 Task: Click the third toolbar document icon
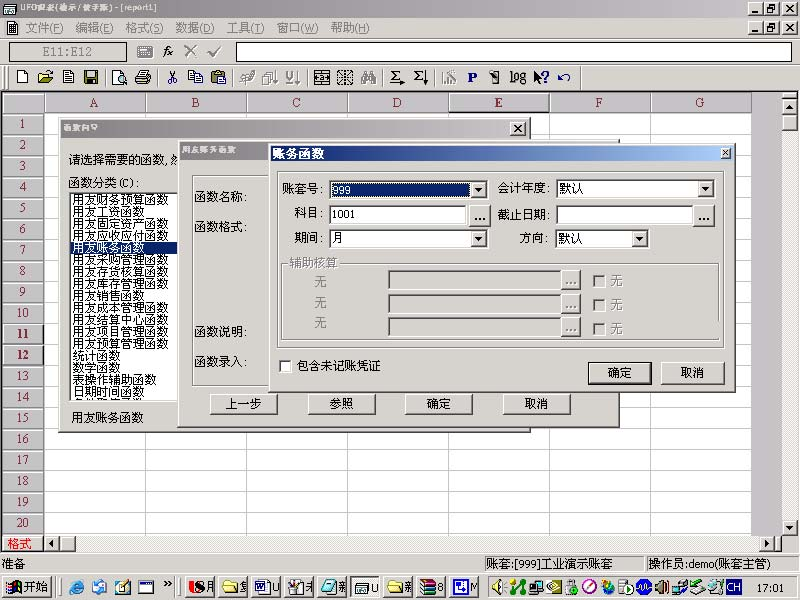pyautogui.click(x=68, y=77)
